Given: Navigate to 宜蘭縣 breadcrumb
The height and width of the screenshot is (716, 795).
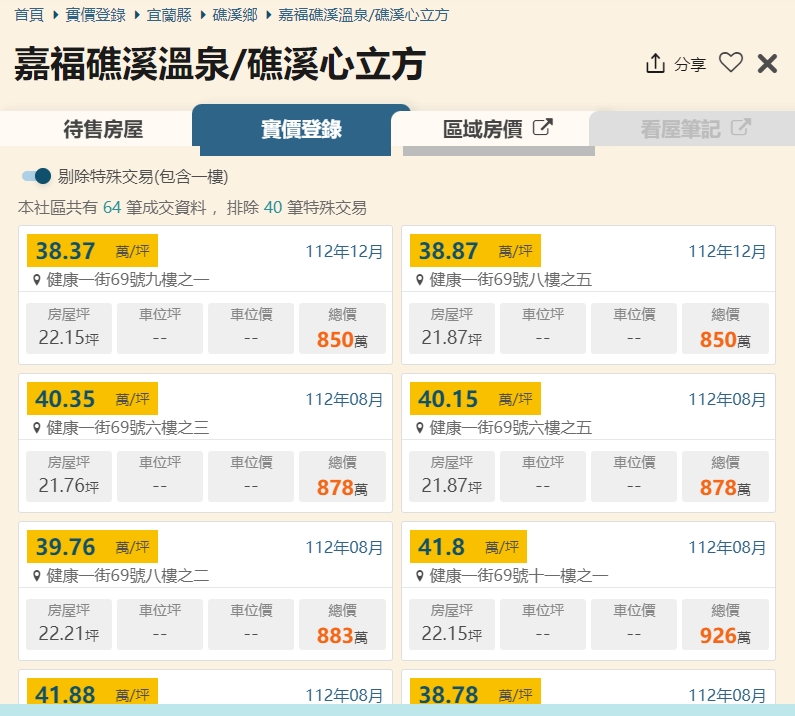Looking at the screenshot, I should [169, 15].
